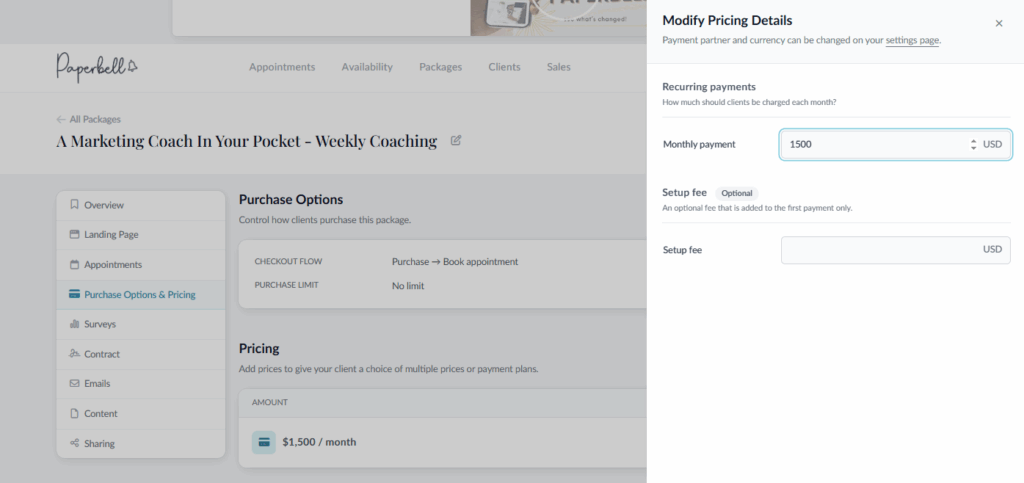The height and width of the screenshot is (483, 1024).
Task: Click the Optional badge beside Setup fee
Action: click(737, 193)
